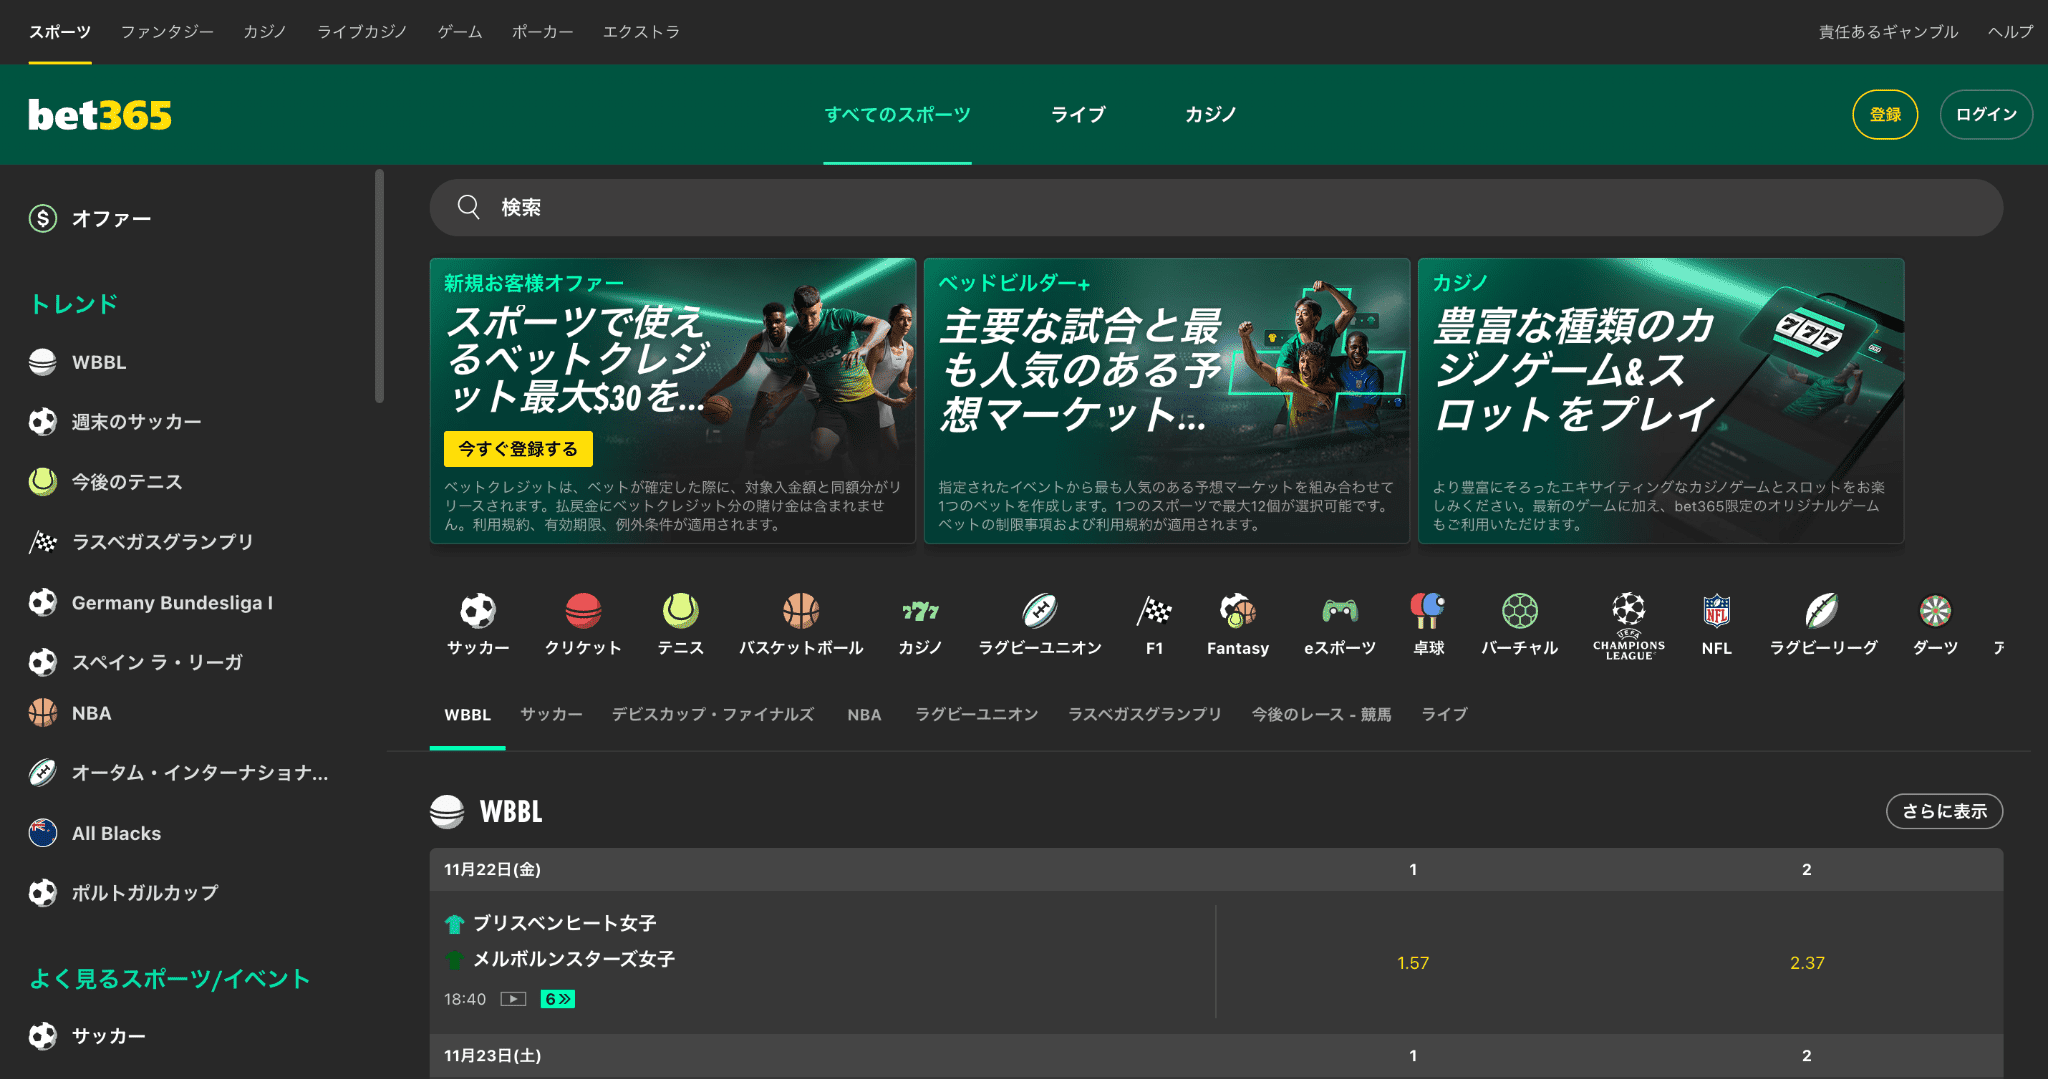The width and height of the screenshot is (2048, 1079).
Task: Switch to the ファンタジー top menu item
Action: [x=167, y=32]
